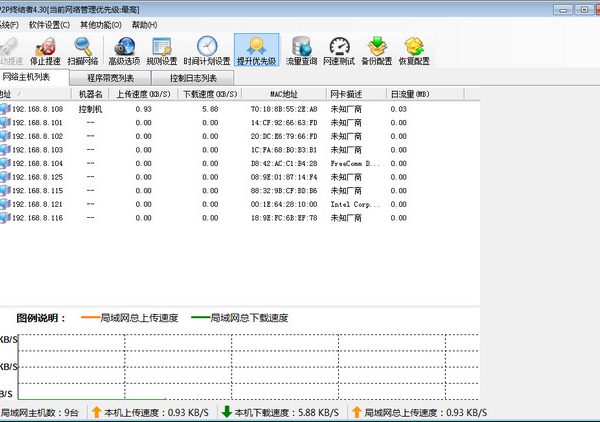
Task: Select host row 192.168.8.108
Action: point(36,108)
